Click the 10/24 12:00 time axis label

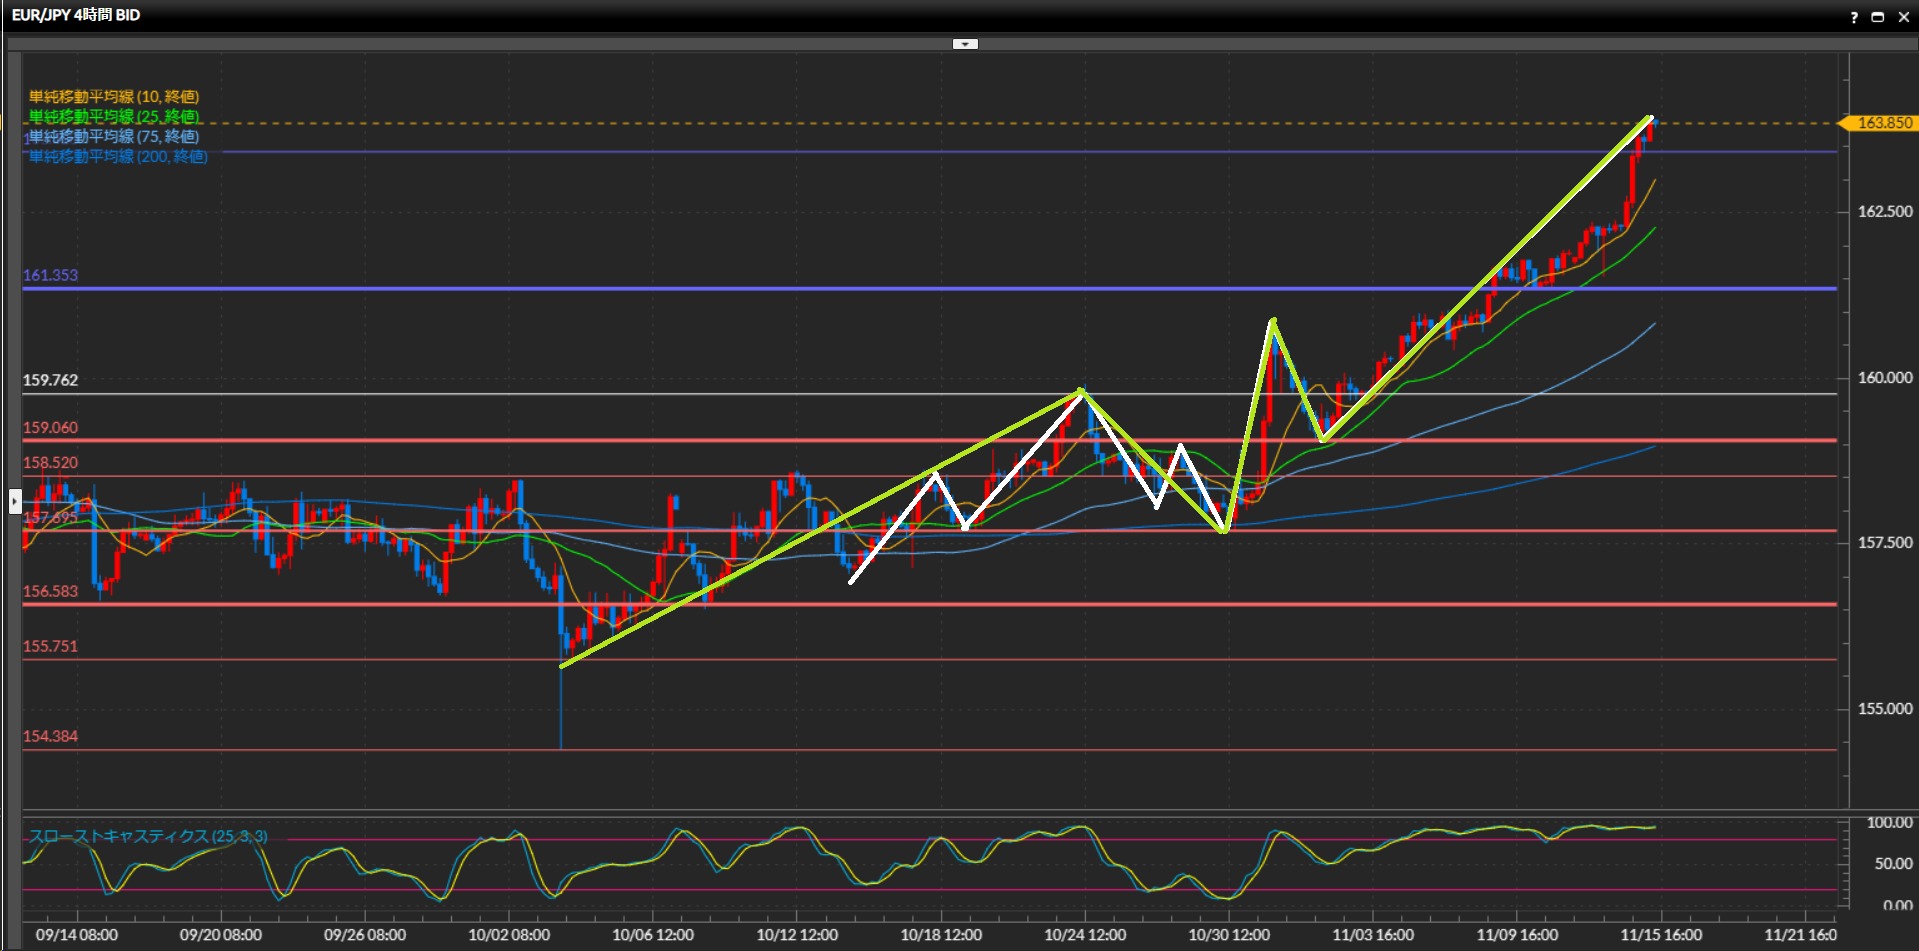(1085, 935)
